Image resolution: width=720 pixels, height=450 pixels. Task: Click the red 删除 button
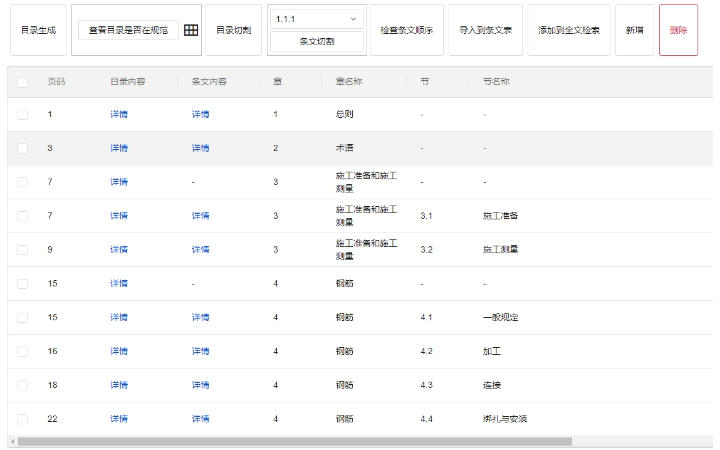click(678, 30)
